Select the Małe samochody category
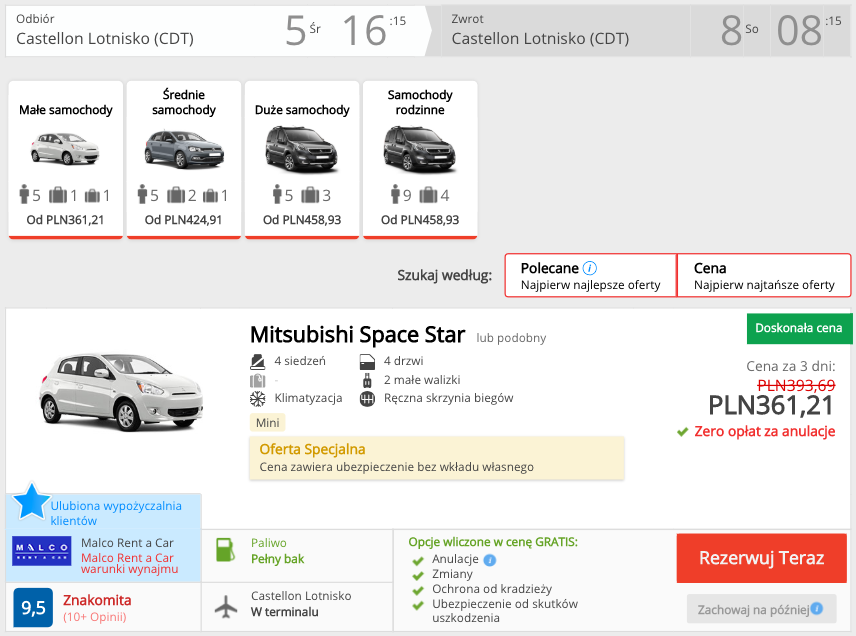This screenshot has height=636, width=856. pyautogui.click(x=66, y=159)
